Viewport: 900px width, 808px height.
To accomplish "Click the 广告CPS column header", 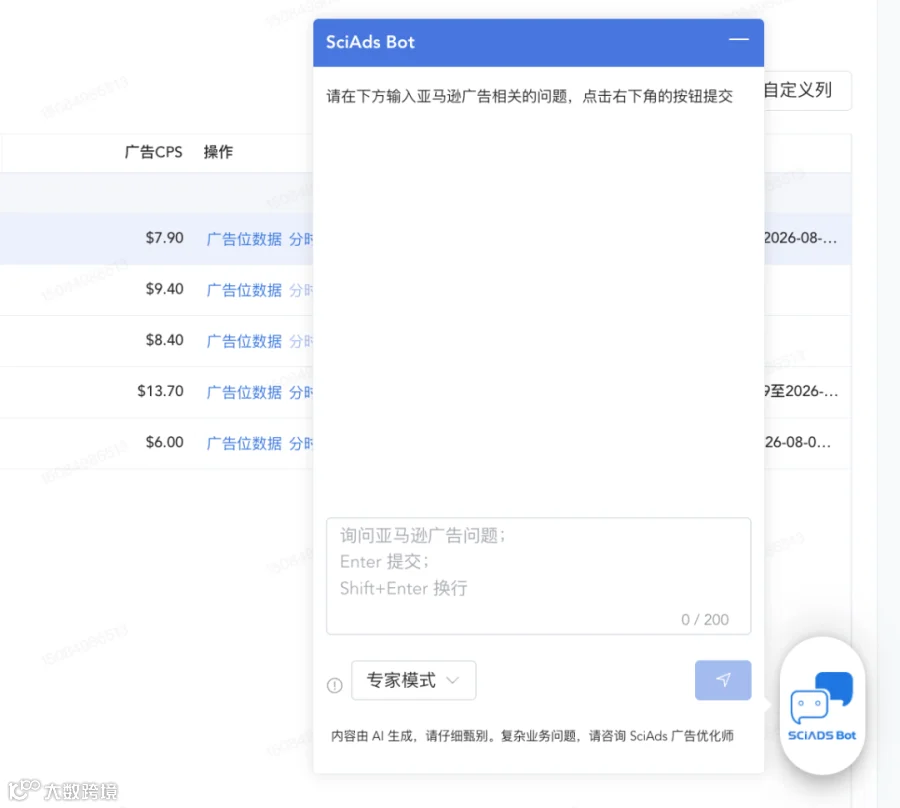I will pyautogui.click(x=153, y=152).
